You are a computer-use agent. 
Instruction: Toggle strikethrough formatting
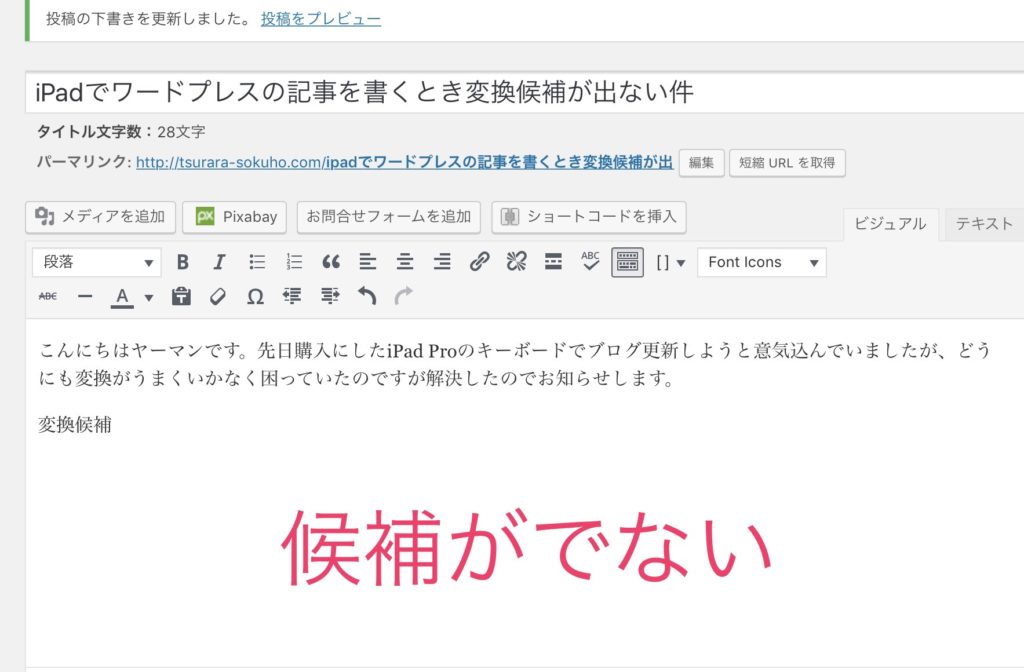[x=48, y=296]
